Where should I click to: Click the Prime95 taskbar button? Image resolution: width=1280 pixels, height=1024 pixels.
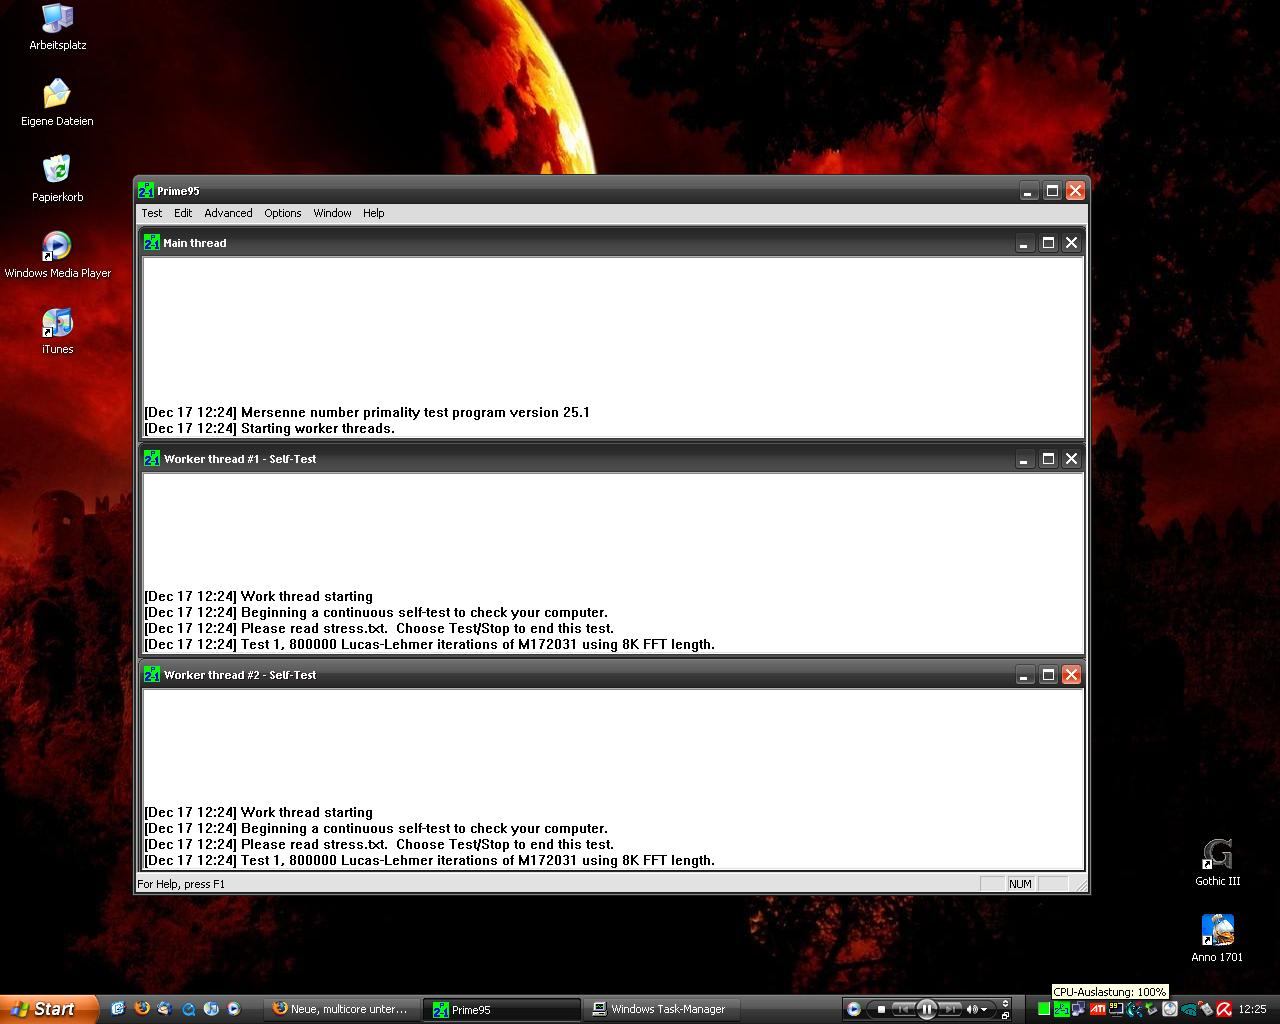point(503,1009)
